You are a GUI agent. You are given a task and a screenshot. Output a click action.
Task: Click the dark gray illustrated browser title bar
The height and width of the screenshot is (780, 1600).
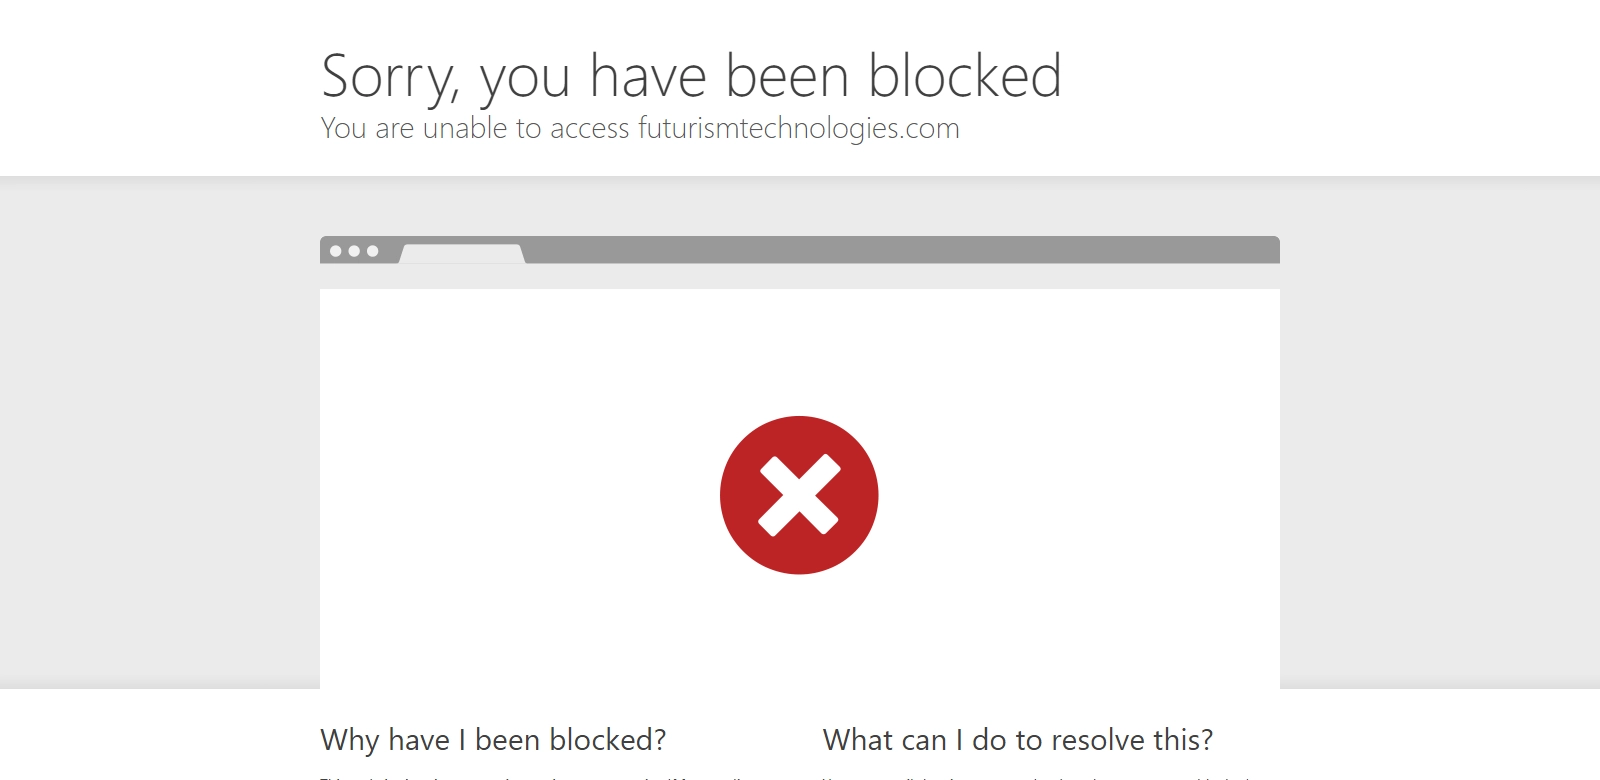click(x=900, y=250)
